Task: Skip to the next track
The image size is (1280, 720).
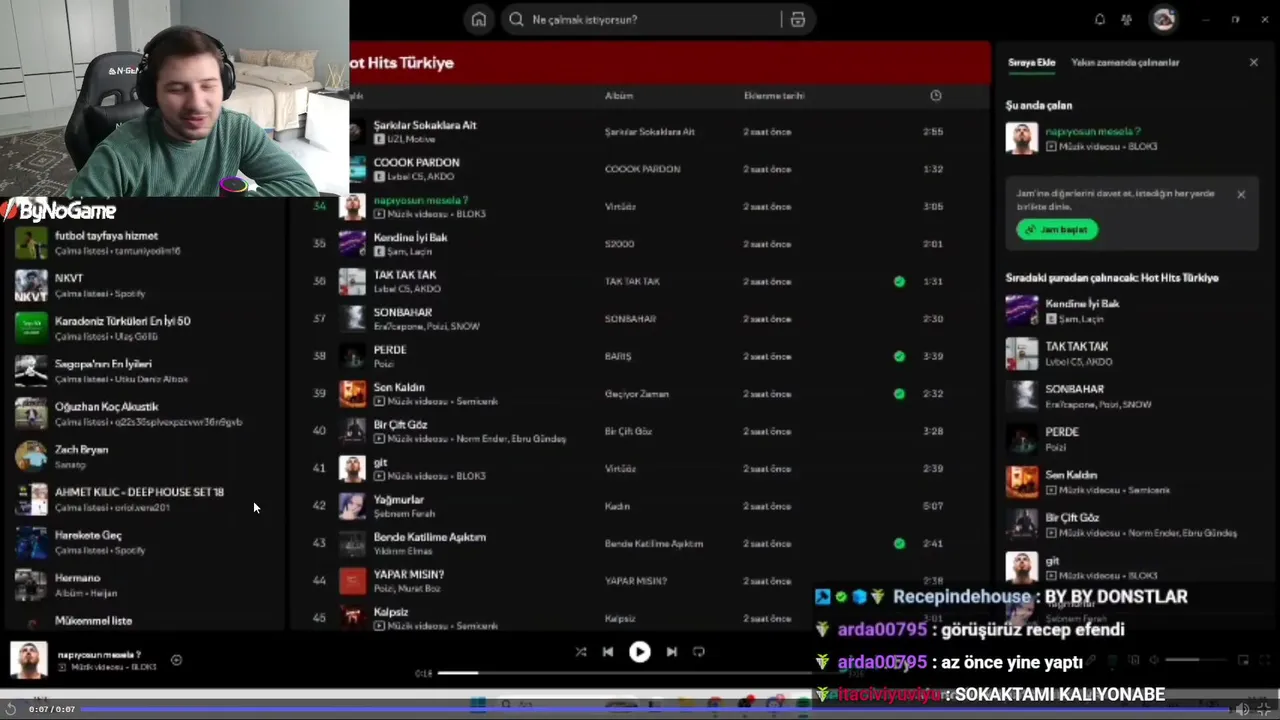Action: [672, 652]
